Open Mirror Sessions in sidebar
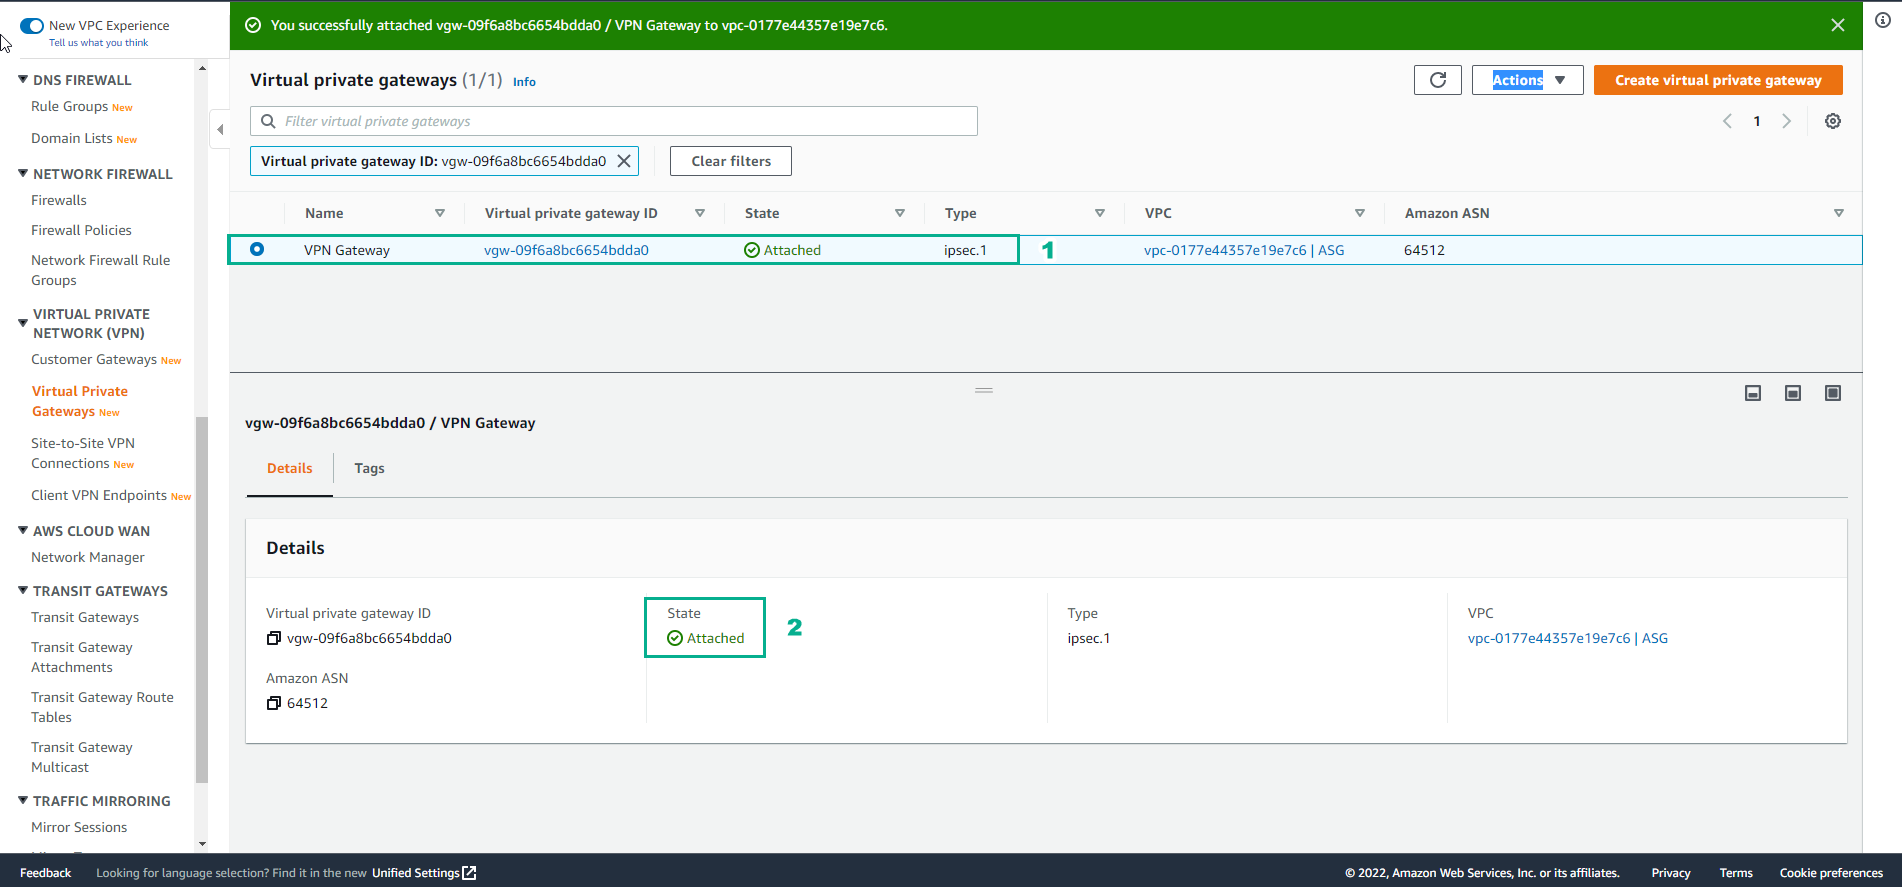Viewport: 1902px width, 887px height. click(79, 827)
